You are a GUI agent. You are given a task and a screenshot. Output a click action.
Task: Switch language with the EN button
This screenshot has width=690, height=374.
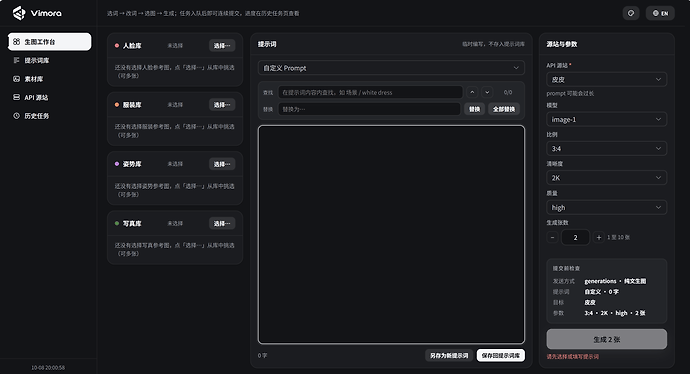point(660,13)
